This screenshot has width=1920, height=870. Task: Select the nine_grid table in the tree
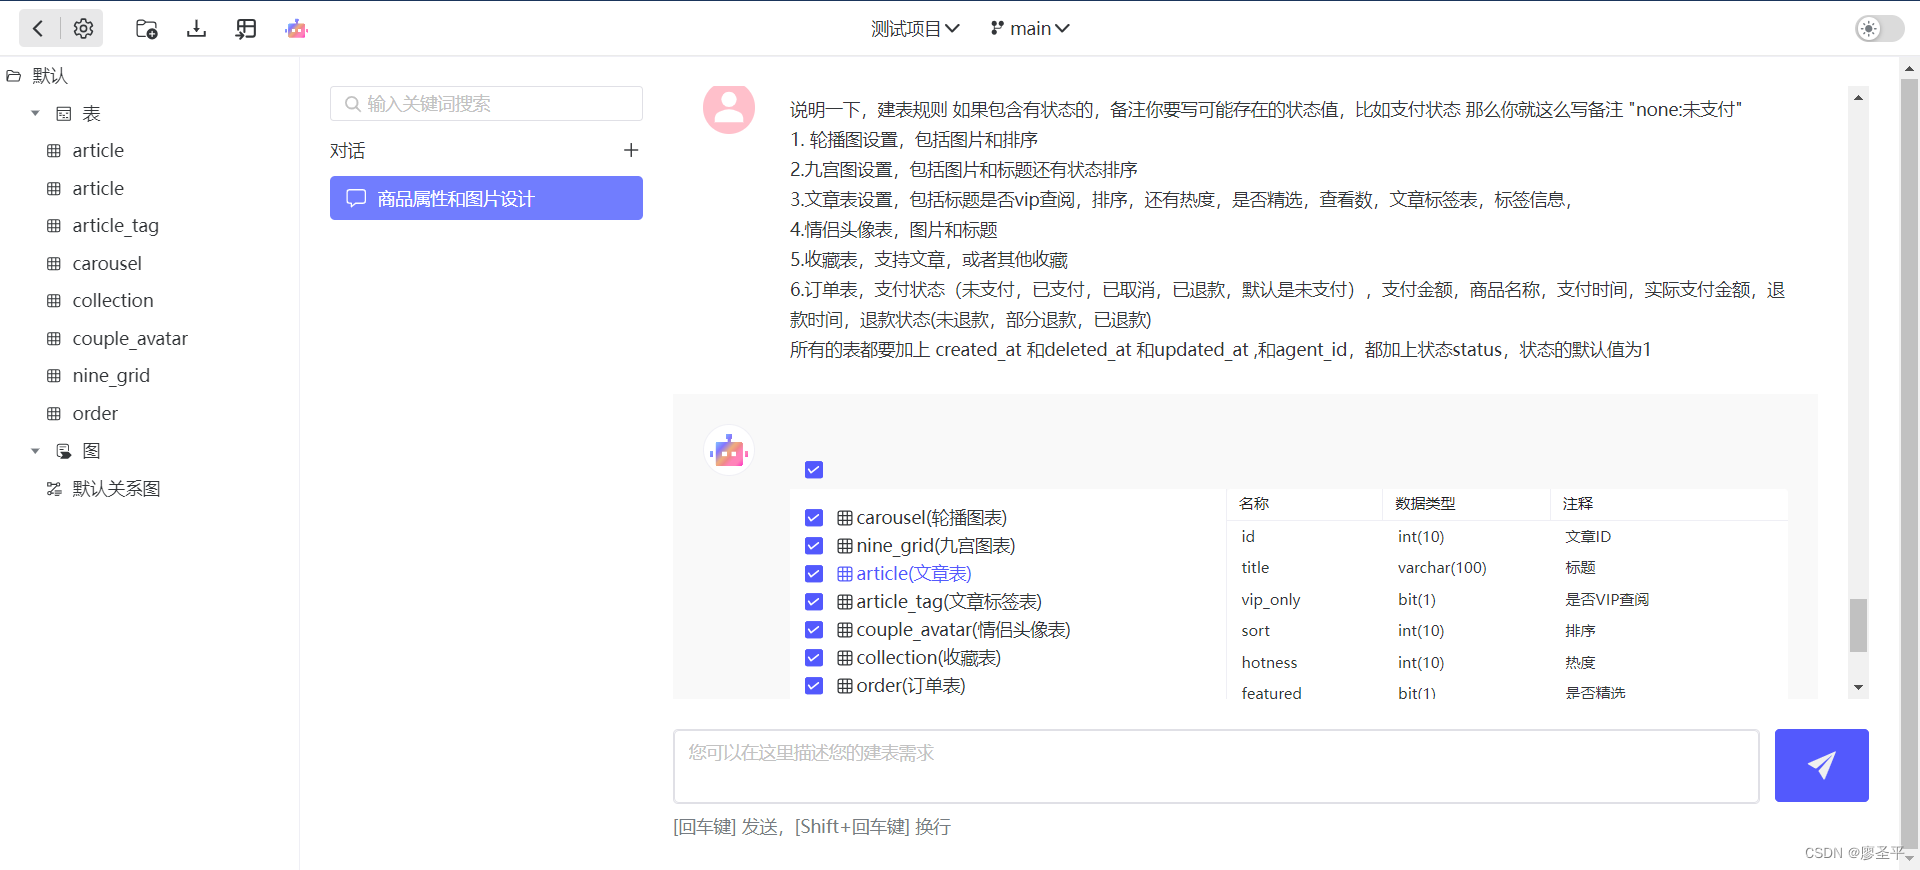coord(111,376)
